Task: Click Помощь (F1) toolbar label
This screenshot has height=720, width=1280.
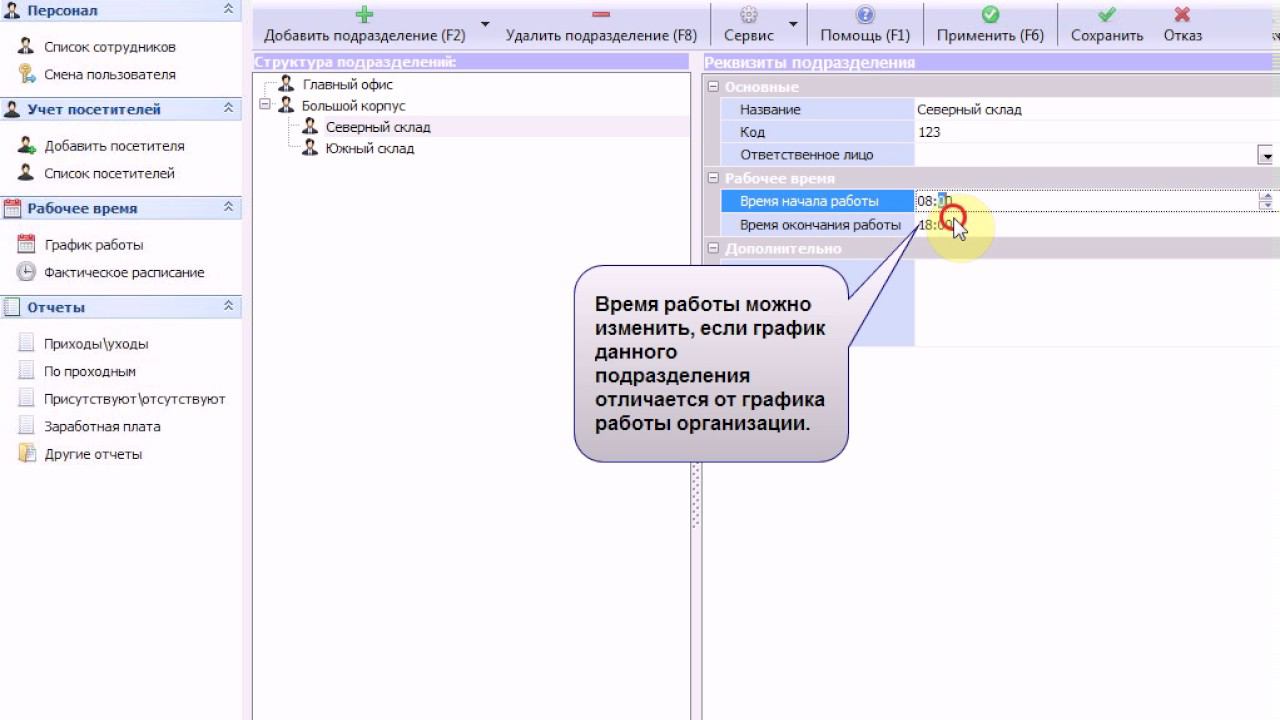Action: tap(865, 35)
